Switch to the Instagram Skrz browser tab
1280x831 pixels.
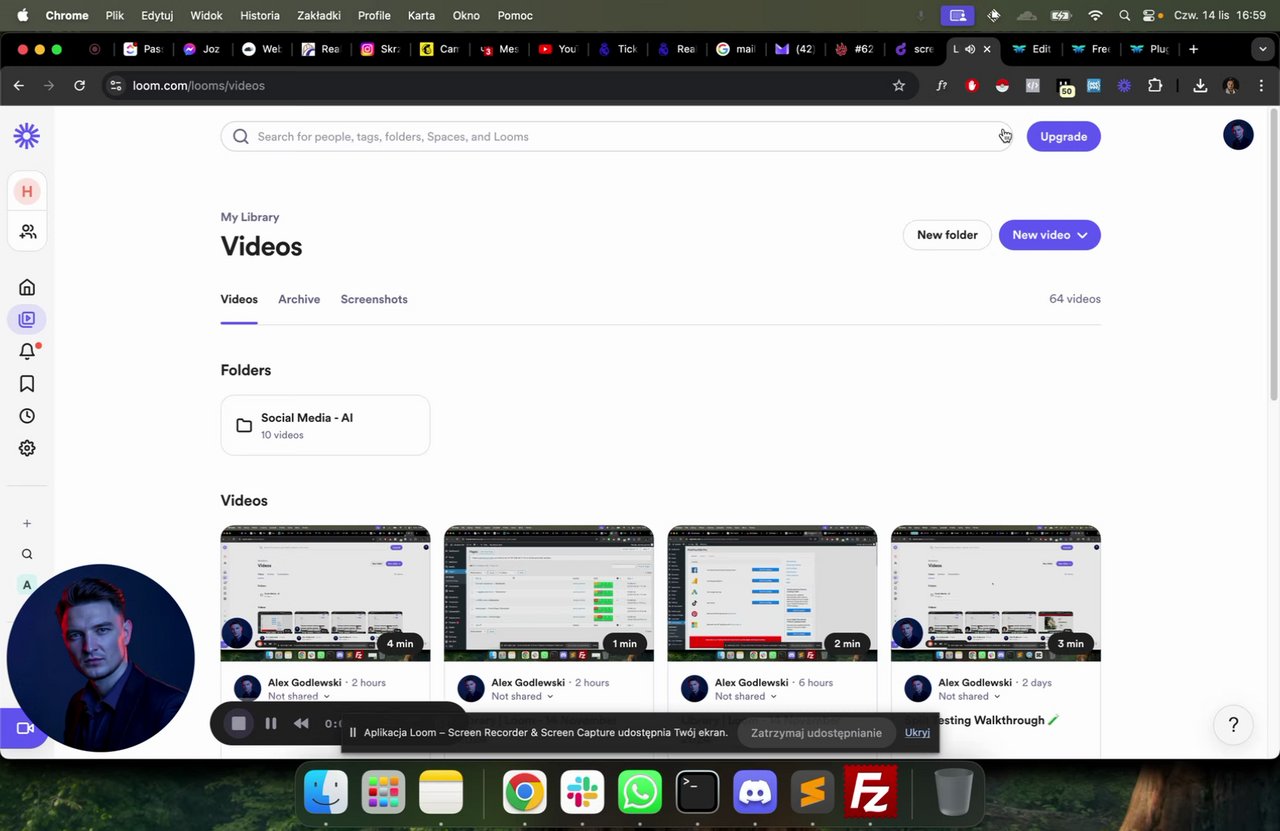tap(380, 49)
